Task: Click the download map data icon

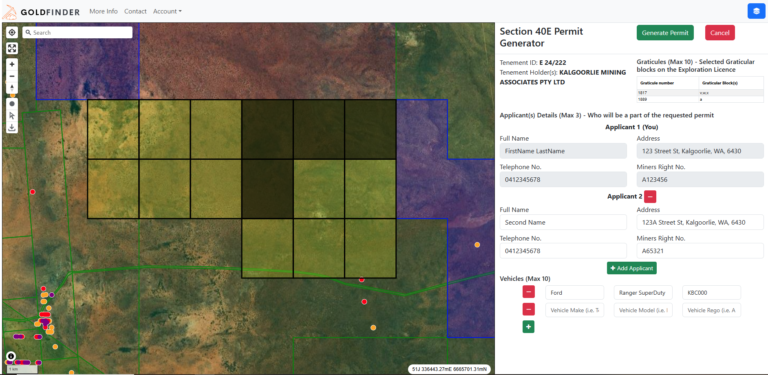Action: click(x=12, y=127)
